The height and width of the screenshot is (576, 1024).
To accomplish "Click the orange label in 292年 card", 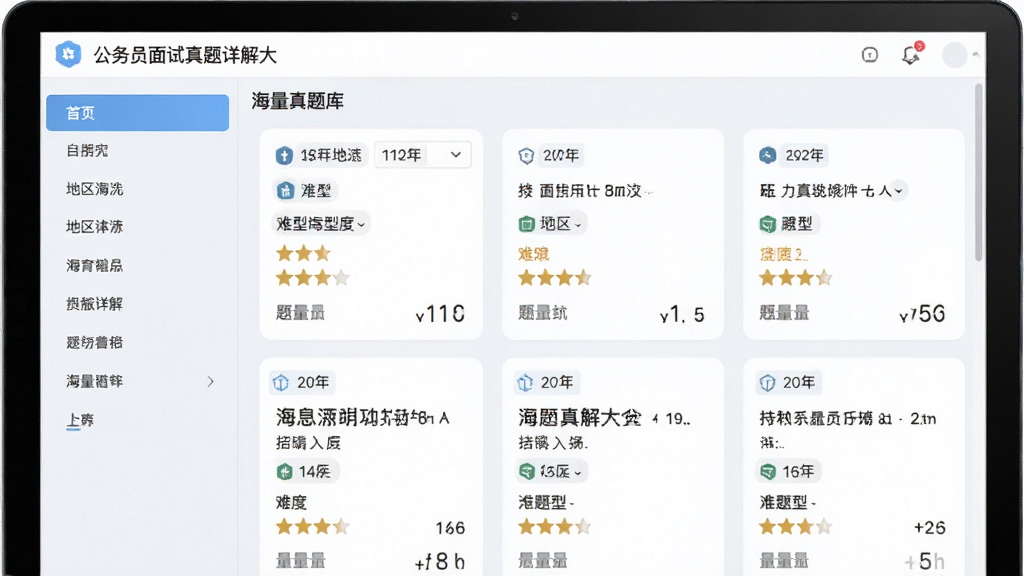I will pos(784,254).
